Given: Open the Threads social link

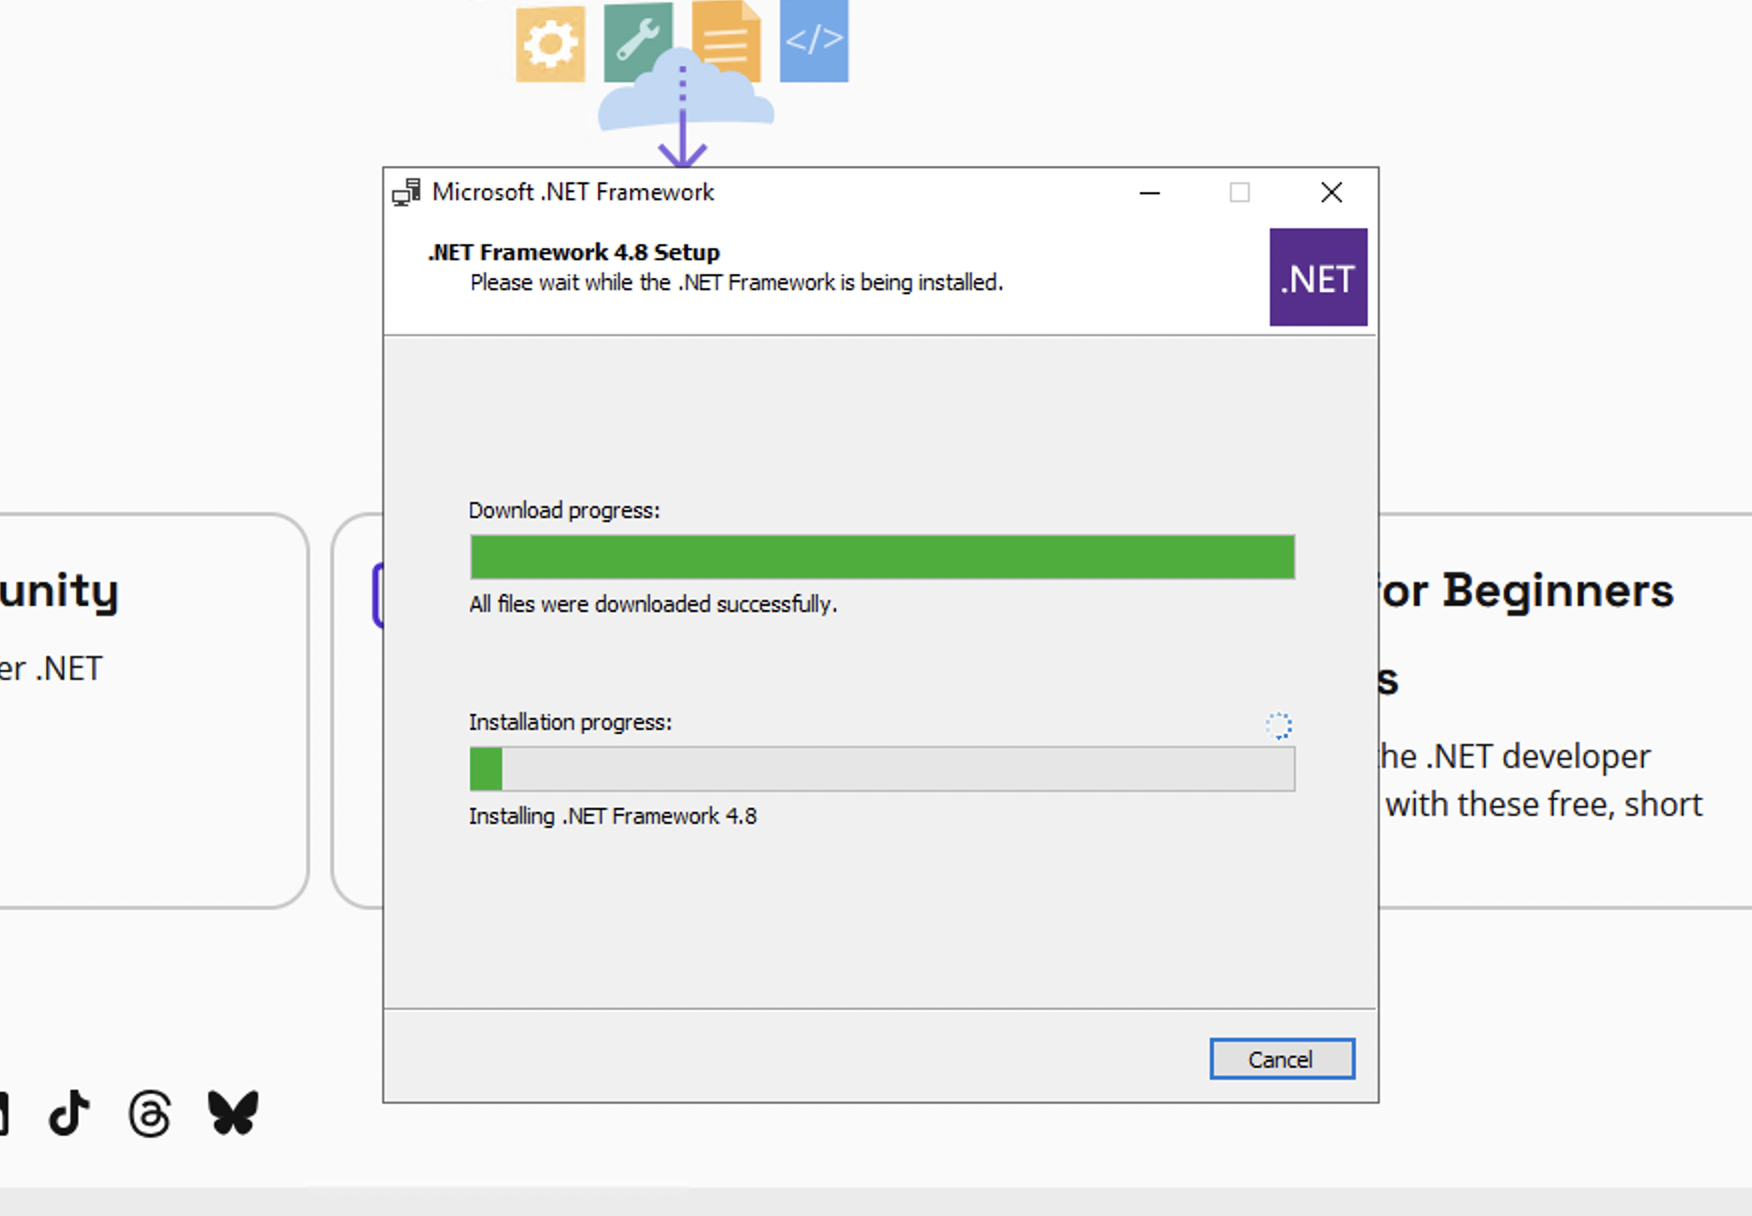Looking at the screenshot, I should tap(150, 1113).
